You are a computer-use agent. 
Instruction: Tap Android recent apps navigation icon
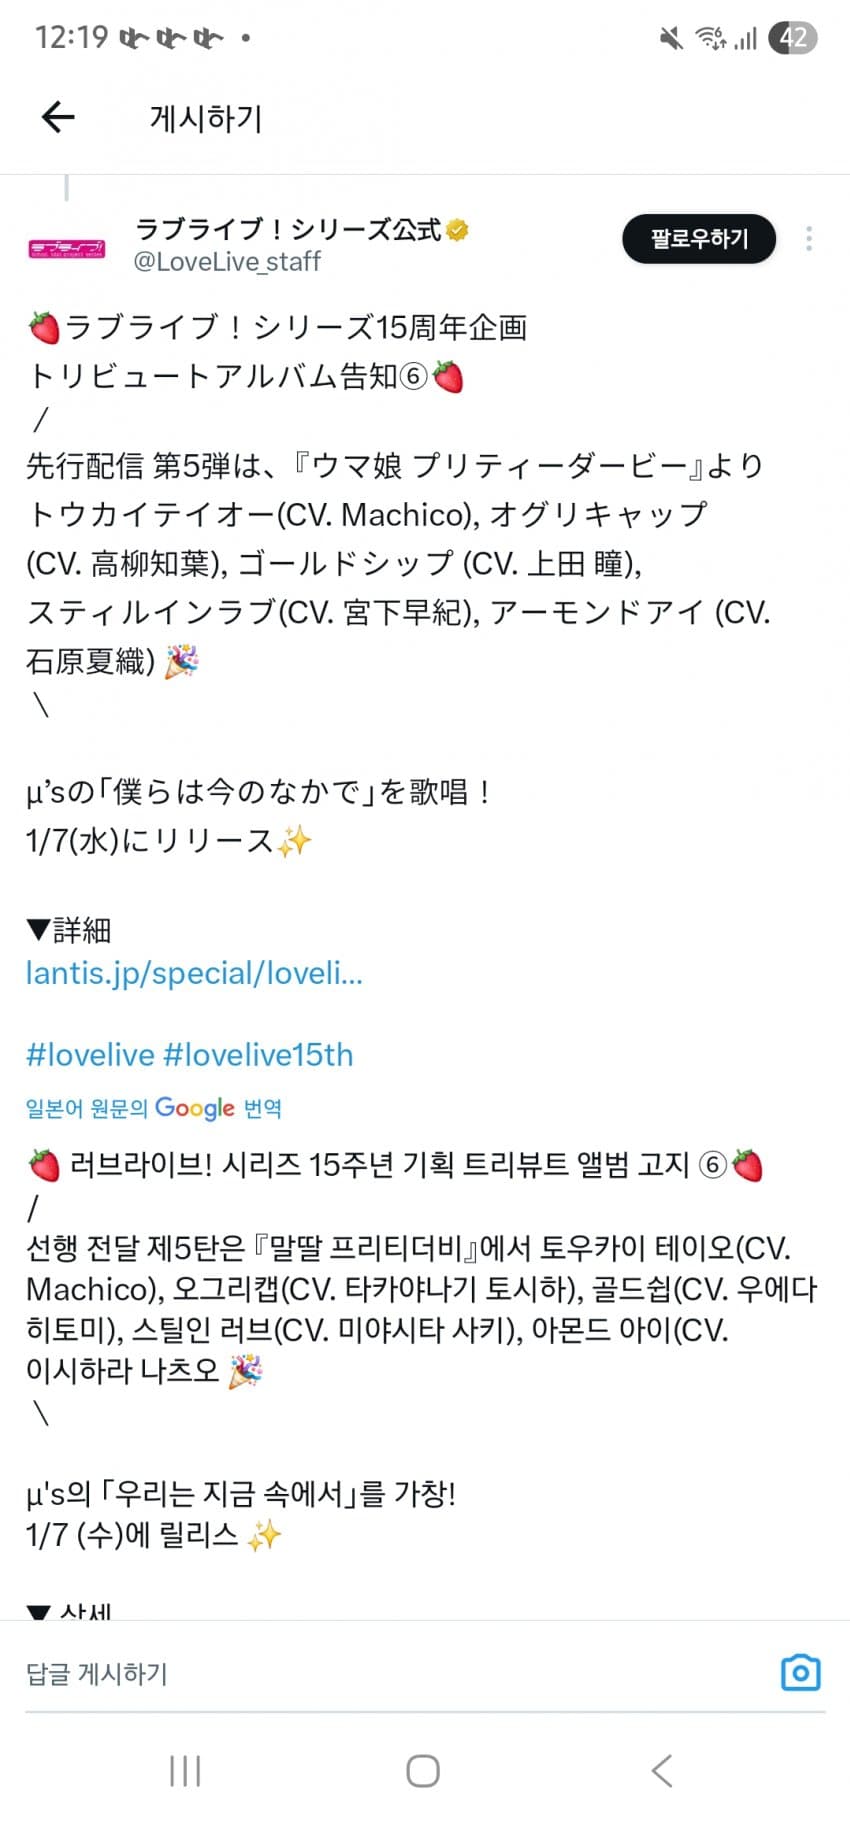[x=185, y=1770]
